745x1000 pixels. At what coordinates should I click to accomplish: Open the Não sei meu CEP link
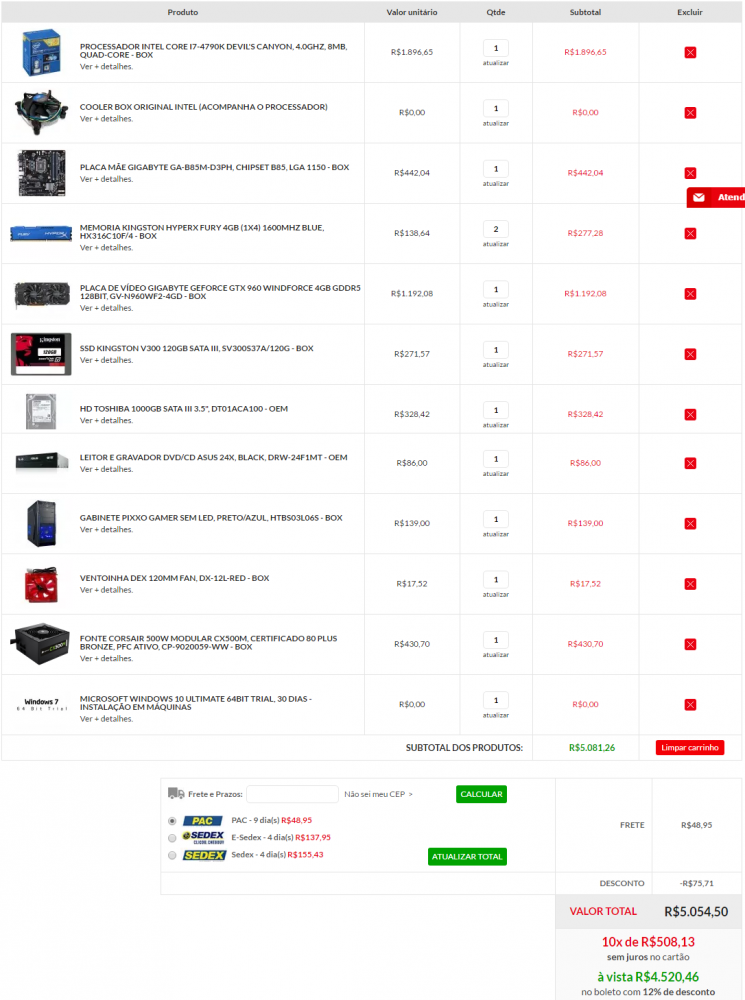(x=378, y=794)
